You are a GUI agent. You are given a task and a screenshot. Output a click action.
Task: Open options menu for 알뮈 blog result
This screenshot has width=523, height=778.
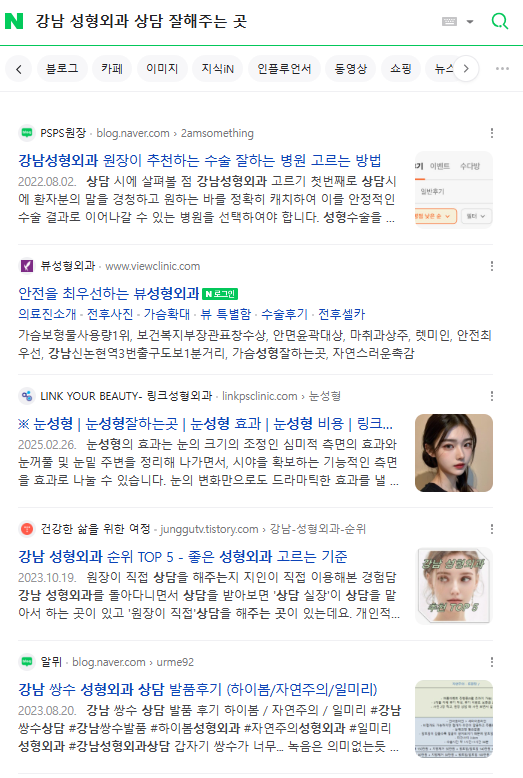[492, 662]
